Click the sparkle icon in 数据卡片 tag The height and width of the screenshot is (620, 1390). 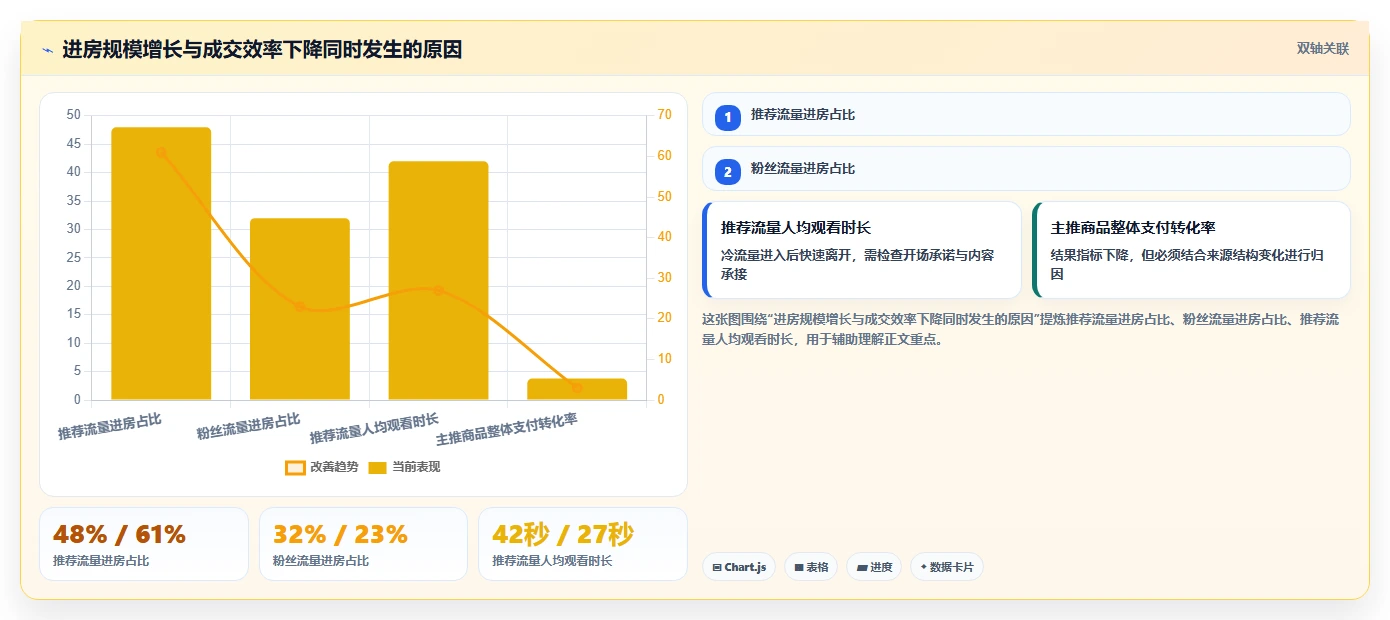pos(923,567)
